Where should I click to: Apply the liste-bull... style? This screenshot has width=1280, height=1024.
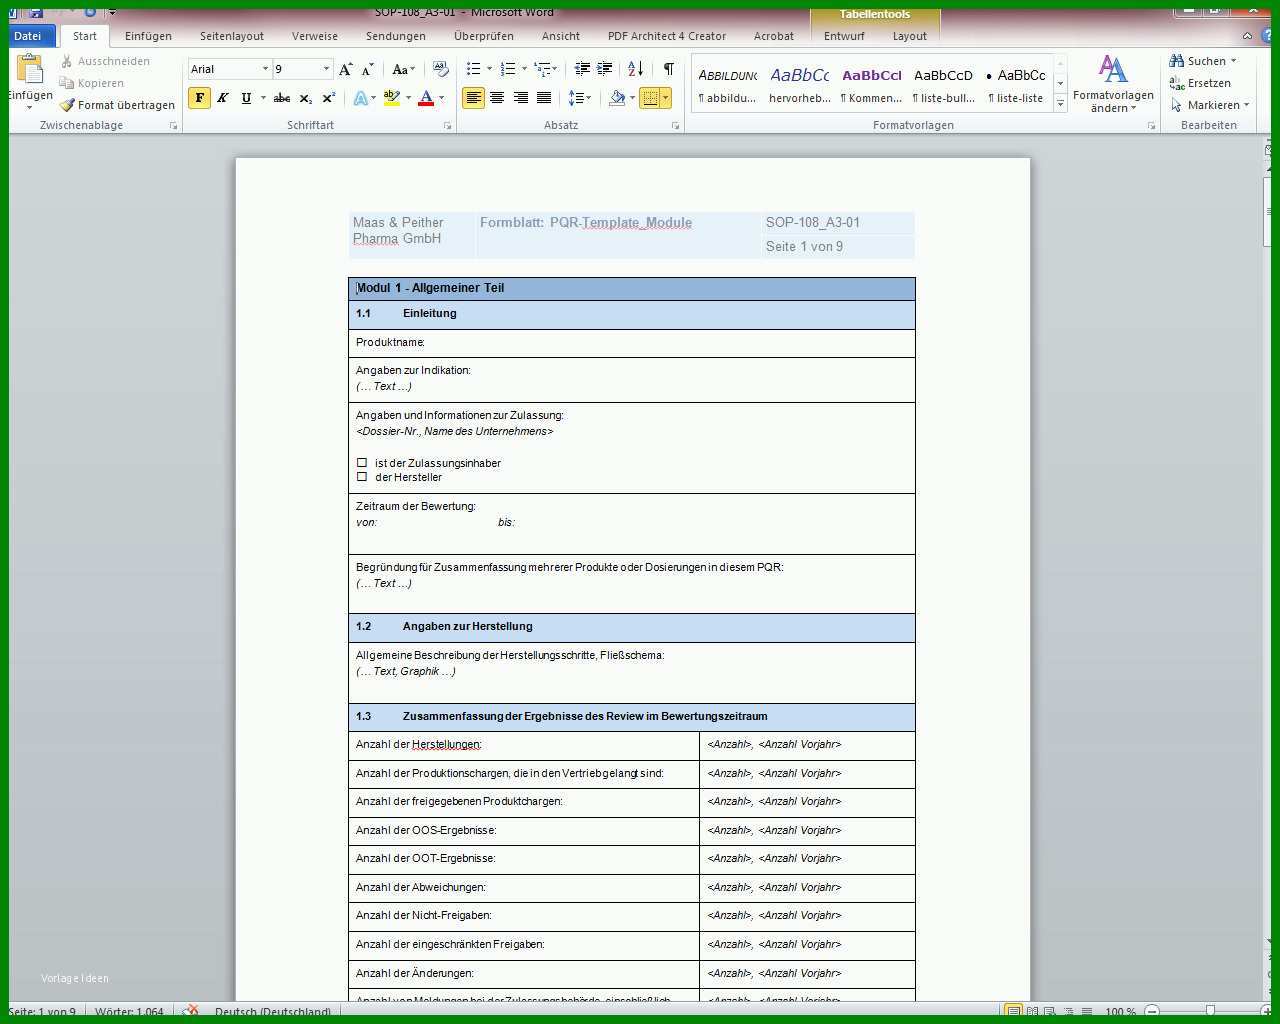tap(943, 85)
